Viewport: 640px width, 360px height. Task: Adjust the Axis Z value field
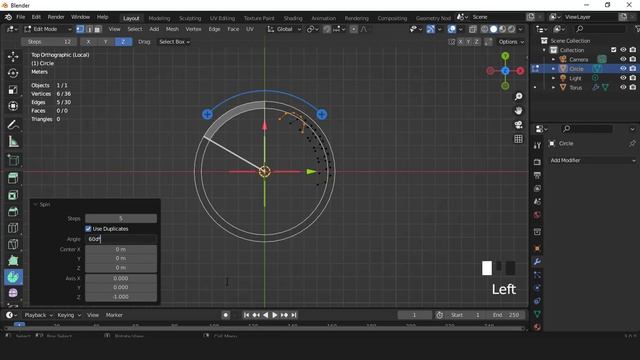[121, 297]
